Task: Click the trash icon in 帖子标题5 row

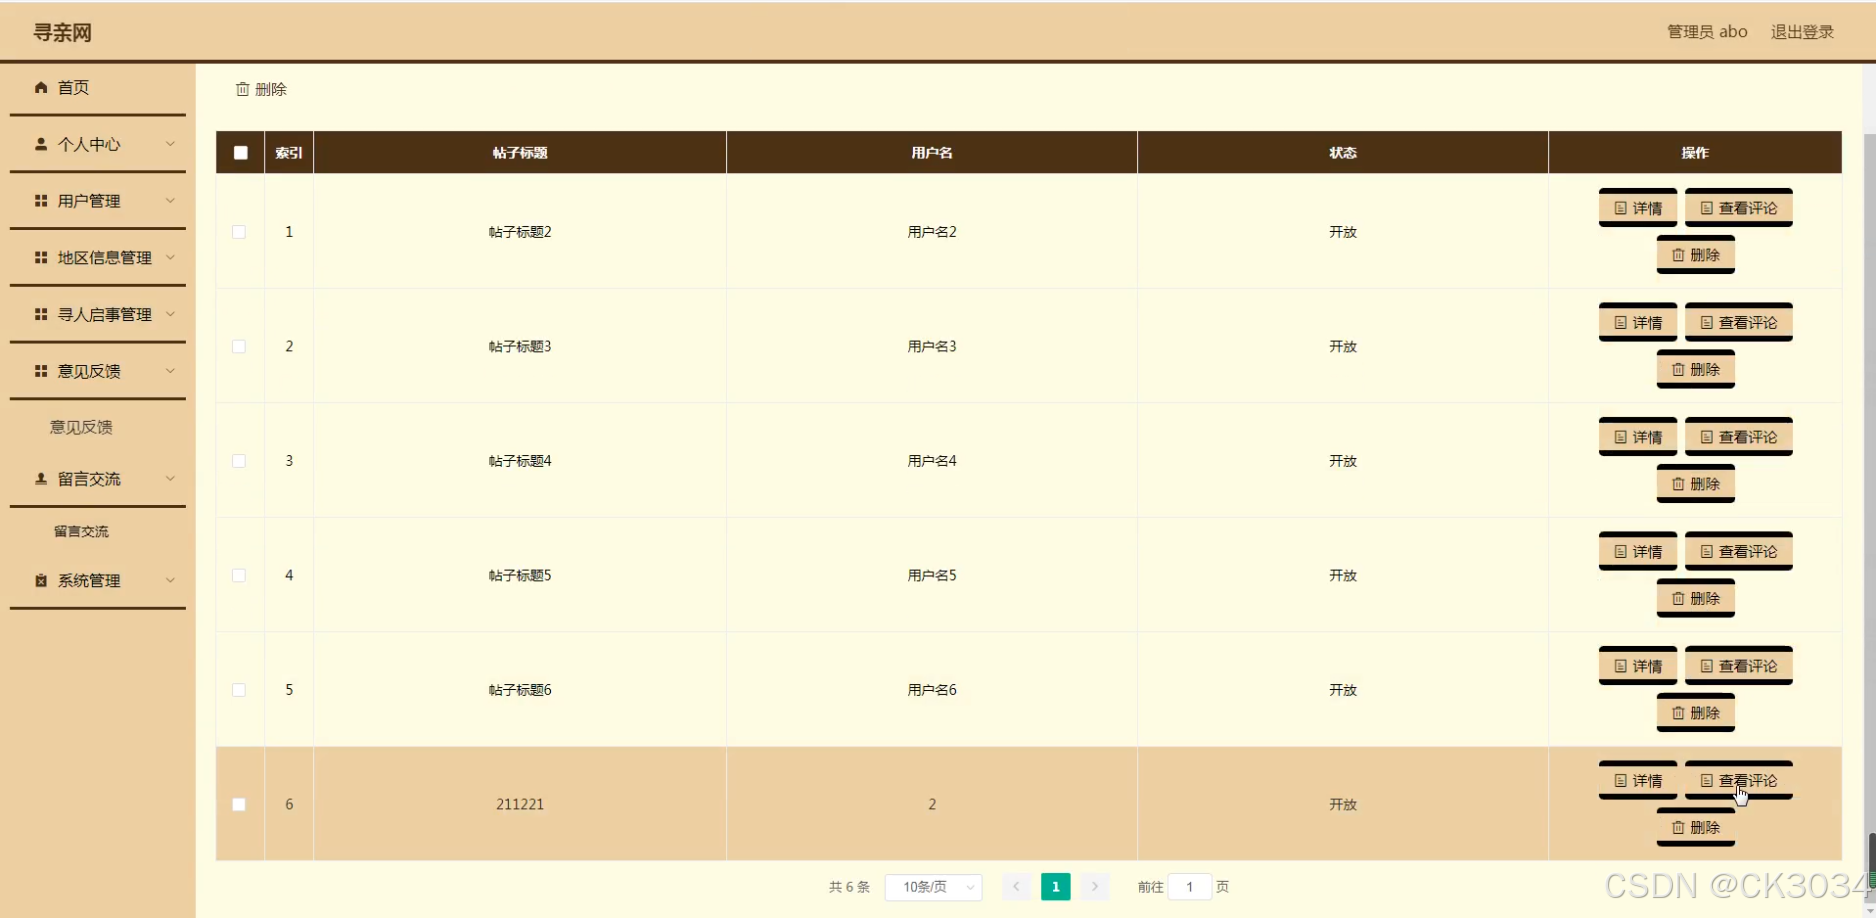Action: [x=1678, y=599]
